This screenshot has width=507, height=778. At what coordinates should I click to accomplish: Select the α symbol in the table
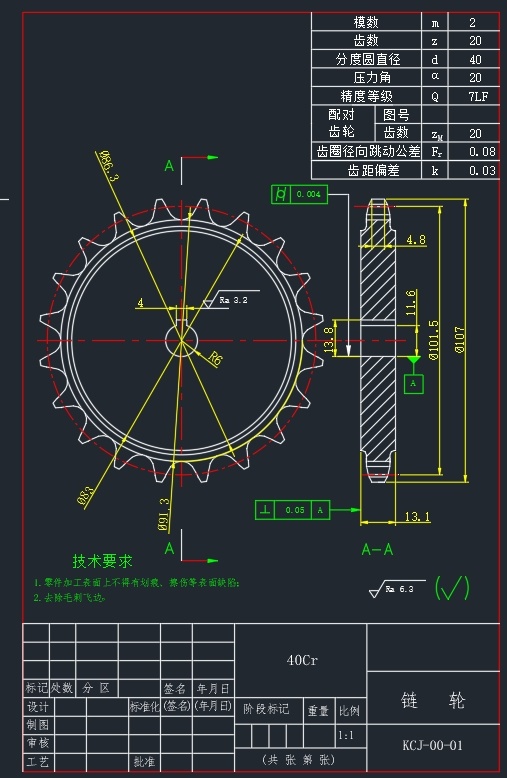[435, 76]
